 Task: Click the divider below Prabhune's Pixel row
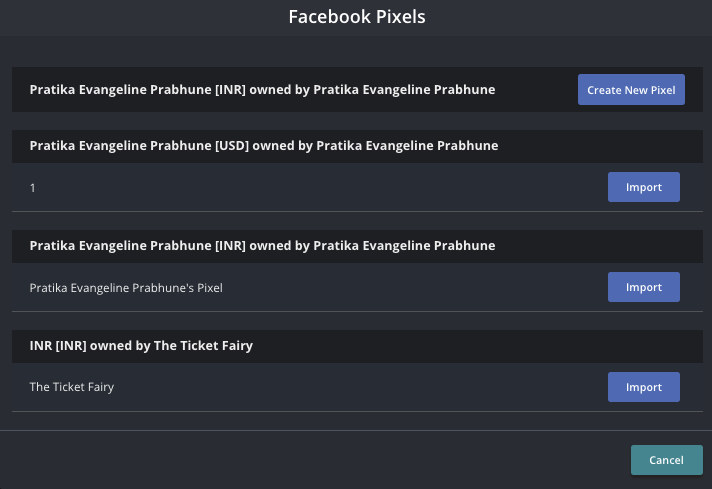356,311
